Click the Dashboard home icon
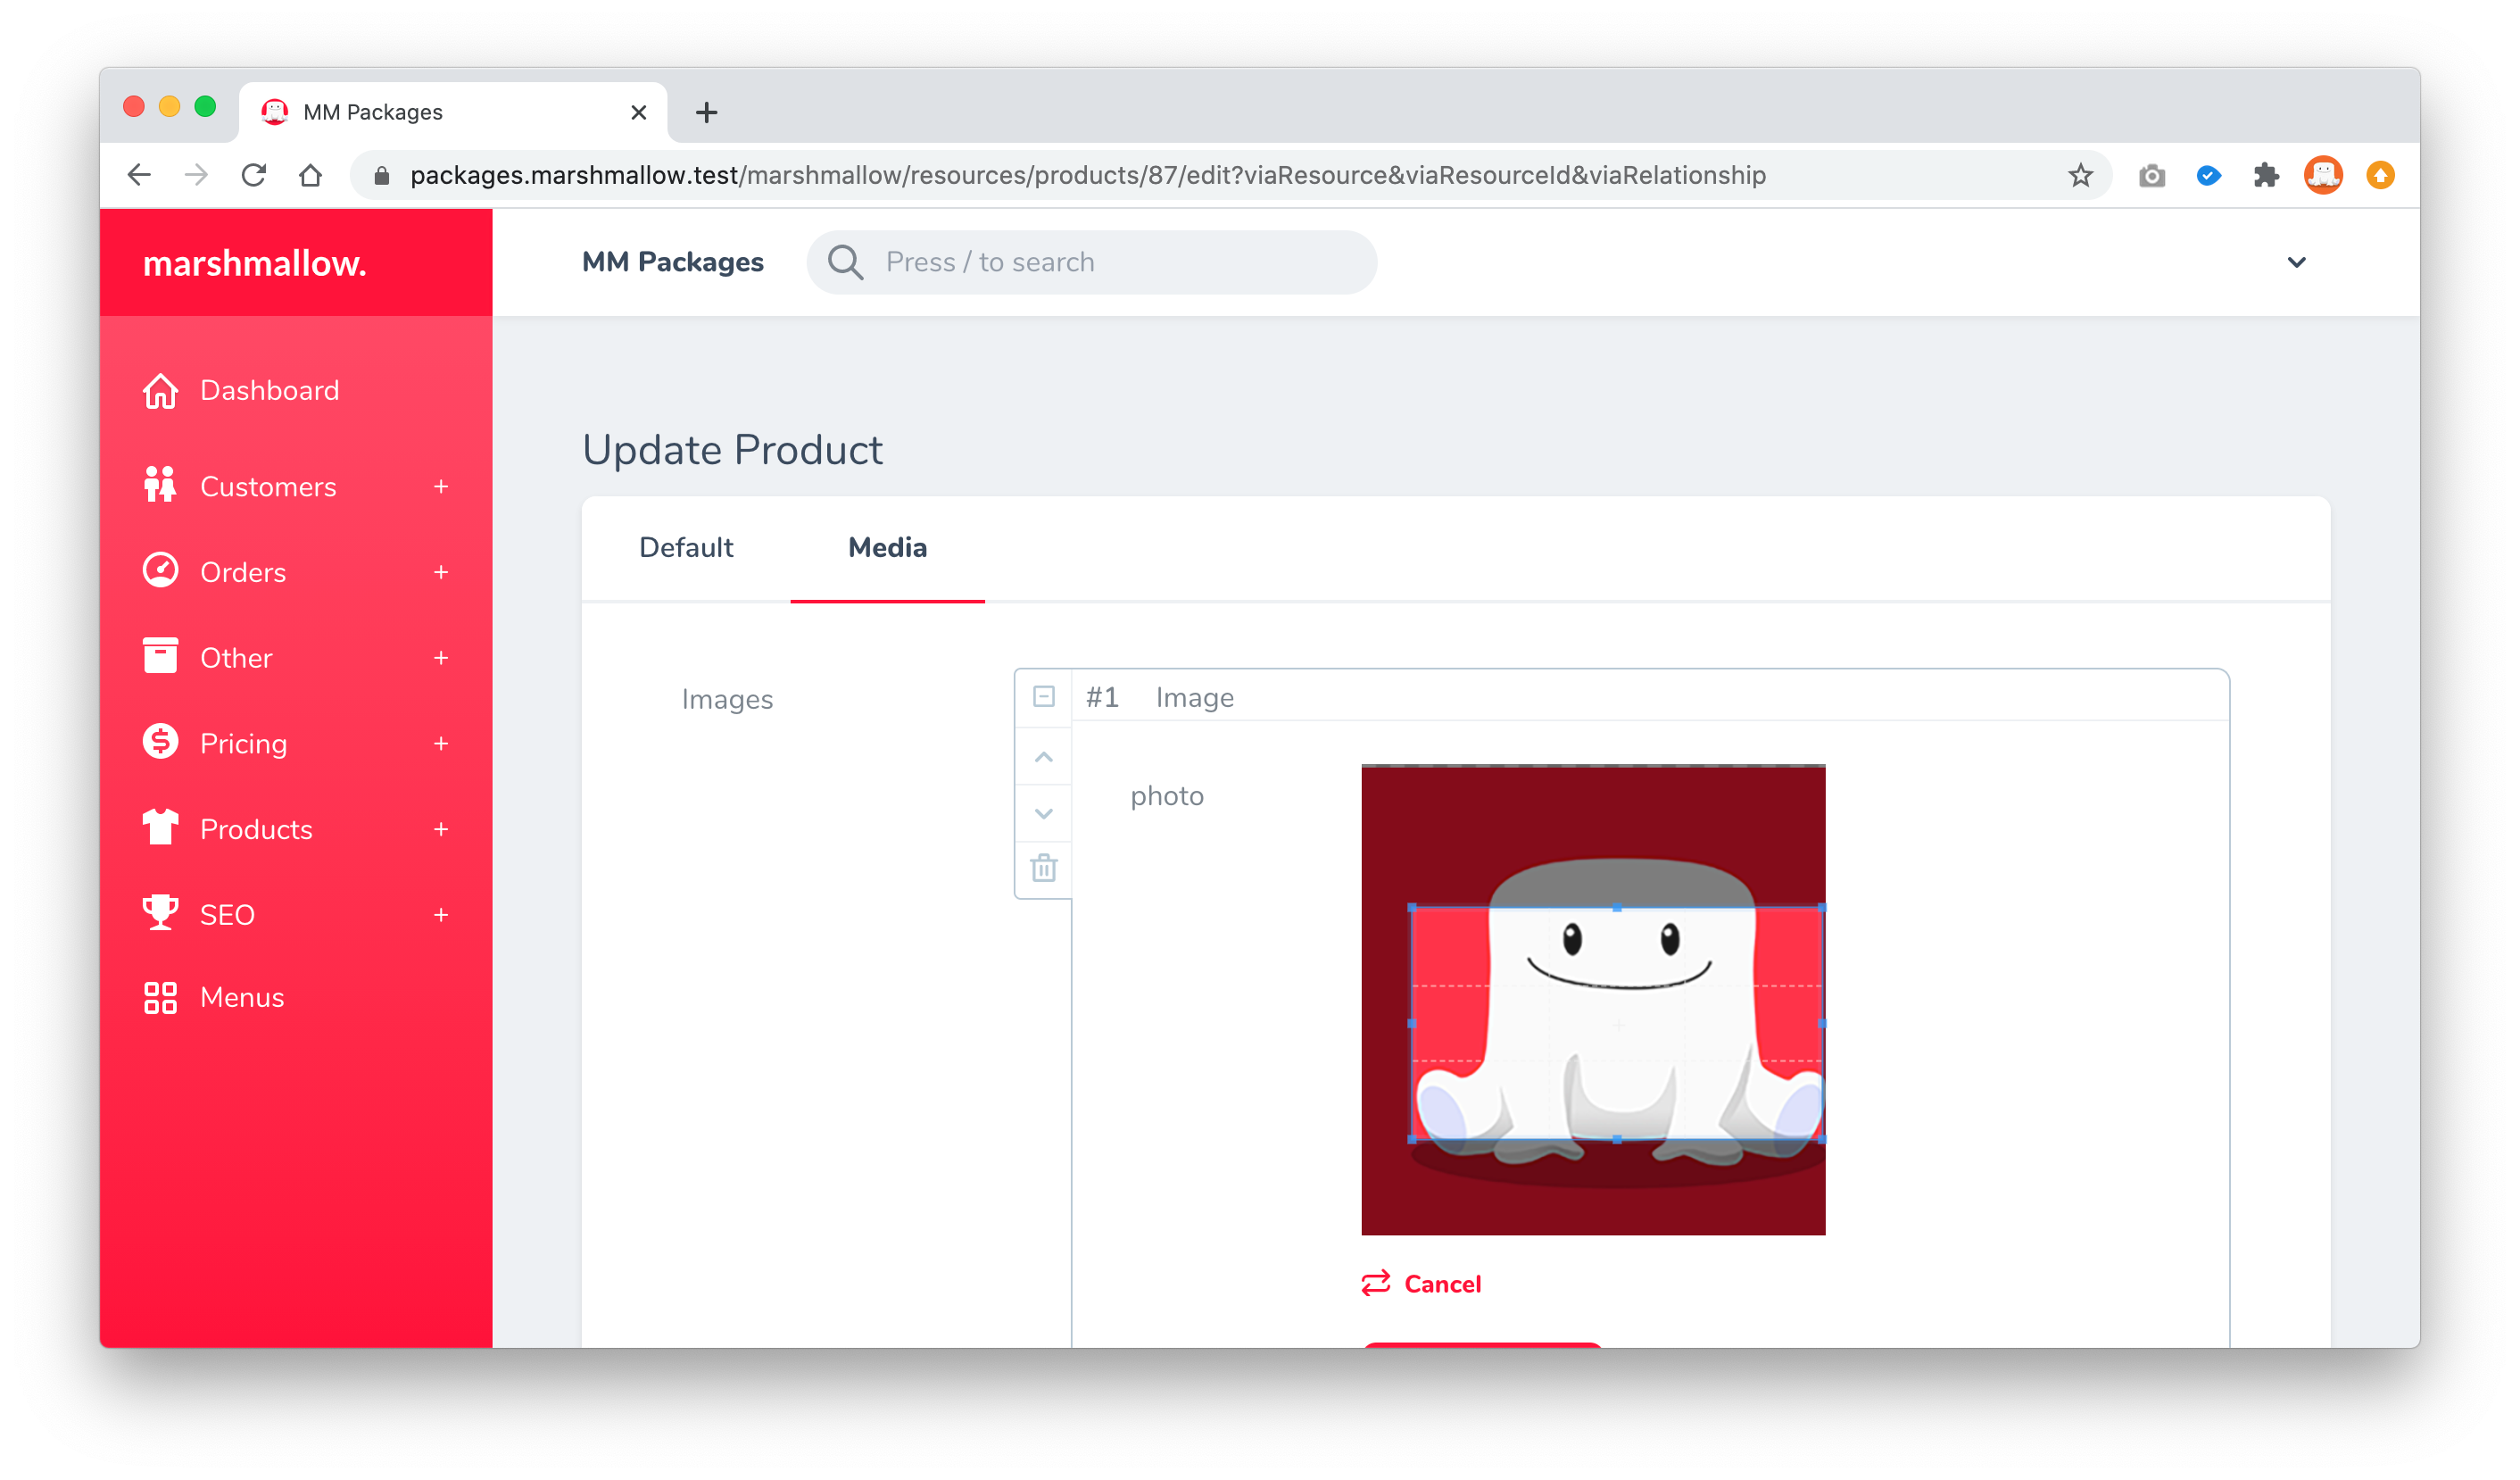The width and height of the screenshot is (2520, 1480). [160, 391]
